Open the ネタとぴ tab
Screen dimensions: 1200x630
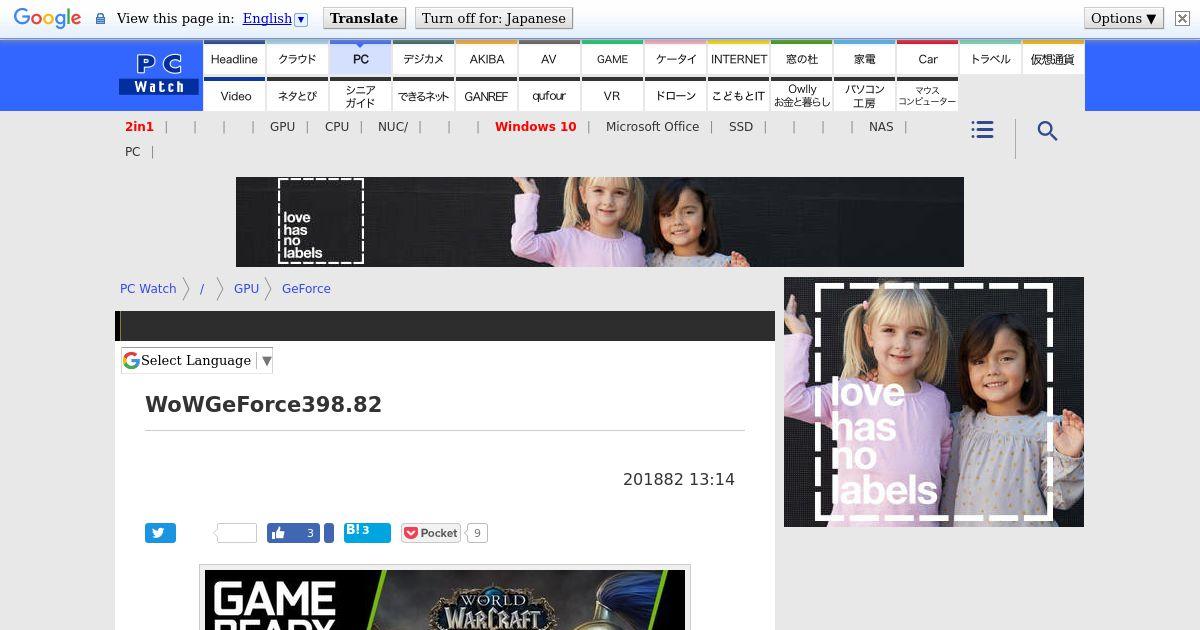[297, 95]
